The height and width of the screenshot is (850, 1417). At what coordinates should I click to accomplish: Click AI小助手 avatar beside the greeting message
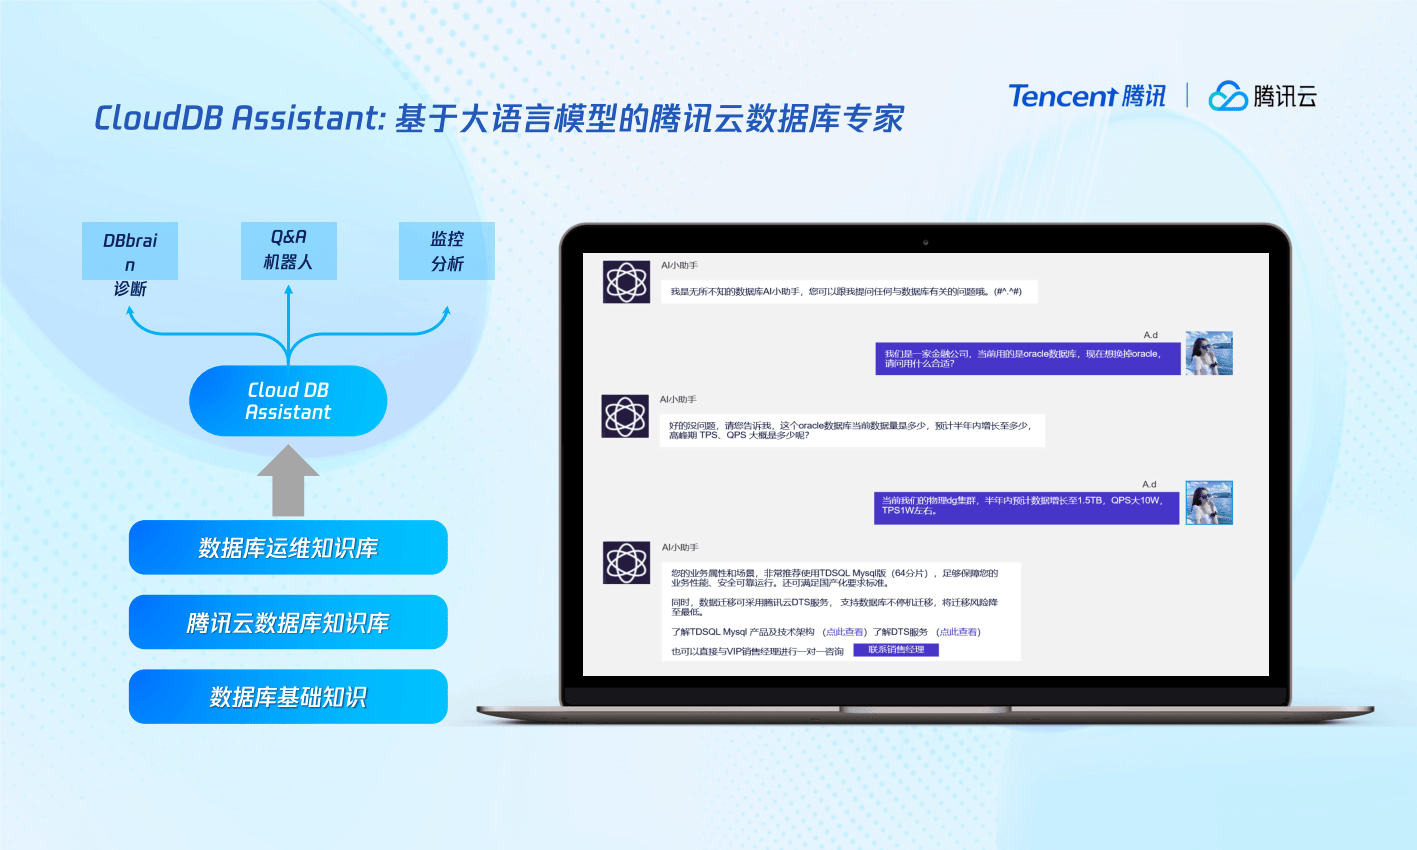pos(626,282)
